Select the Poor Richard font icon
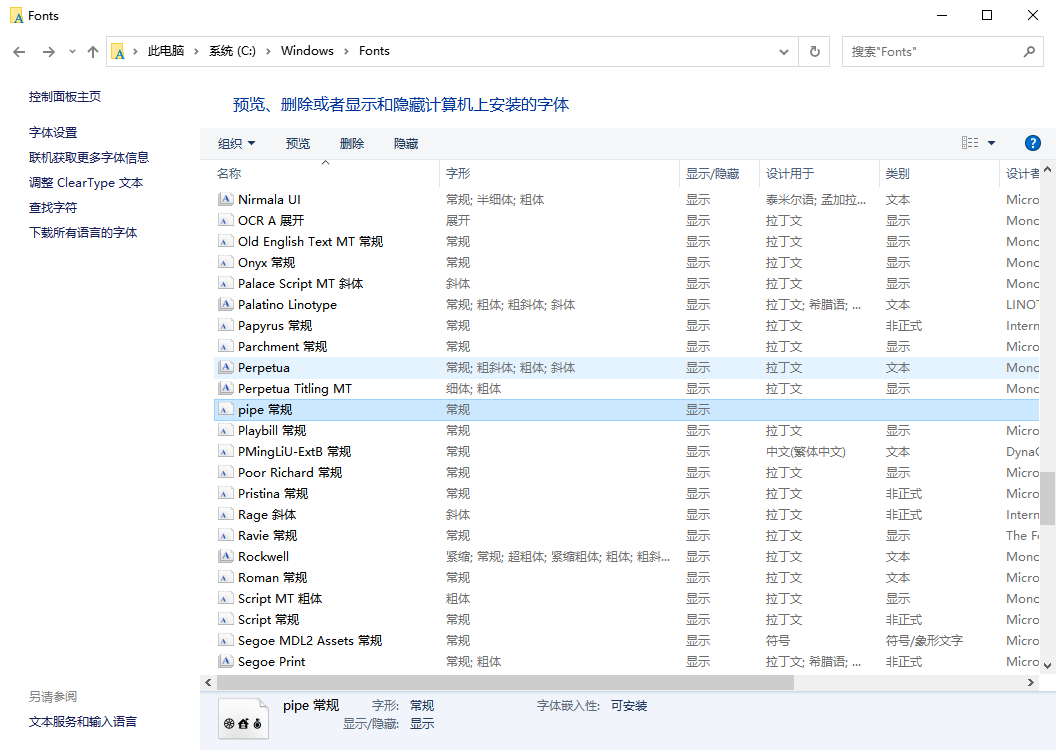Viewport: 1056px width, 750px height. coord(226,473)
